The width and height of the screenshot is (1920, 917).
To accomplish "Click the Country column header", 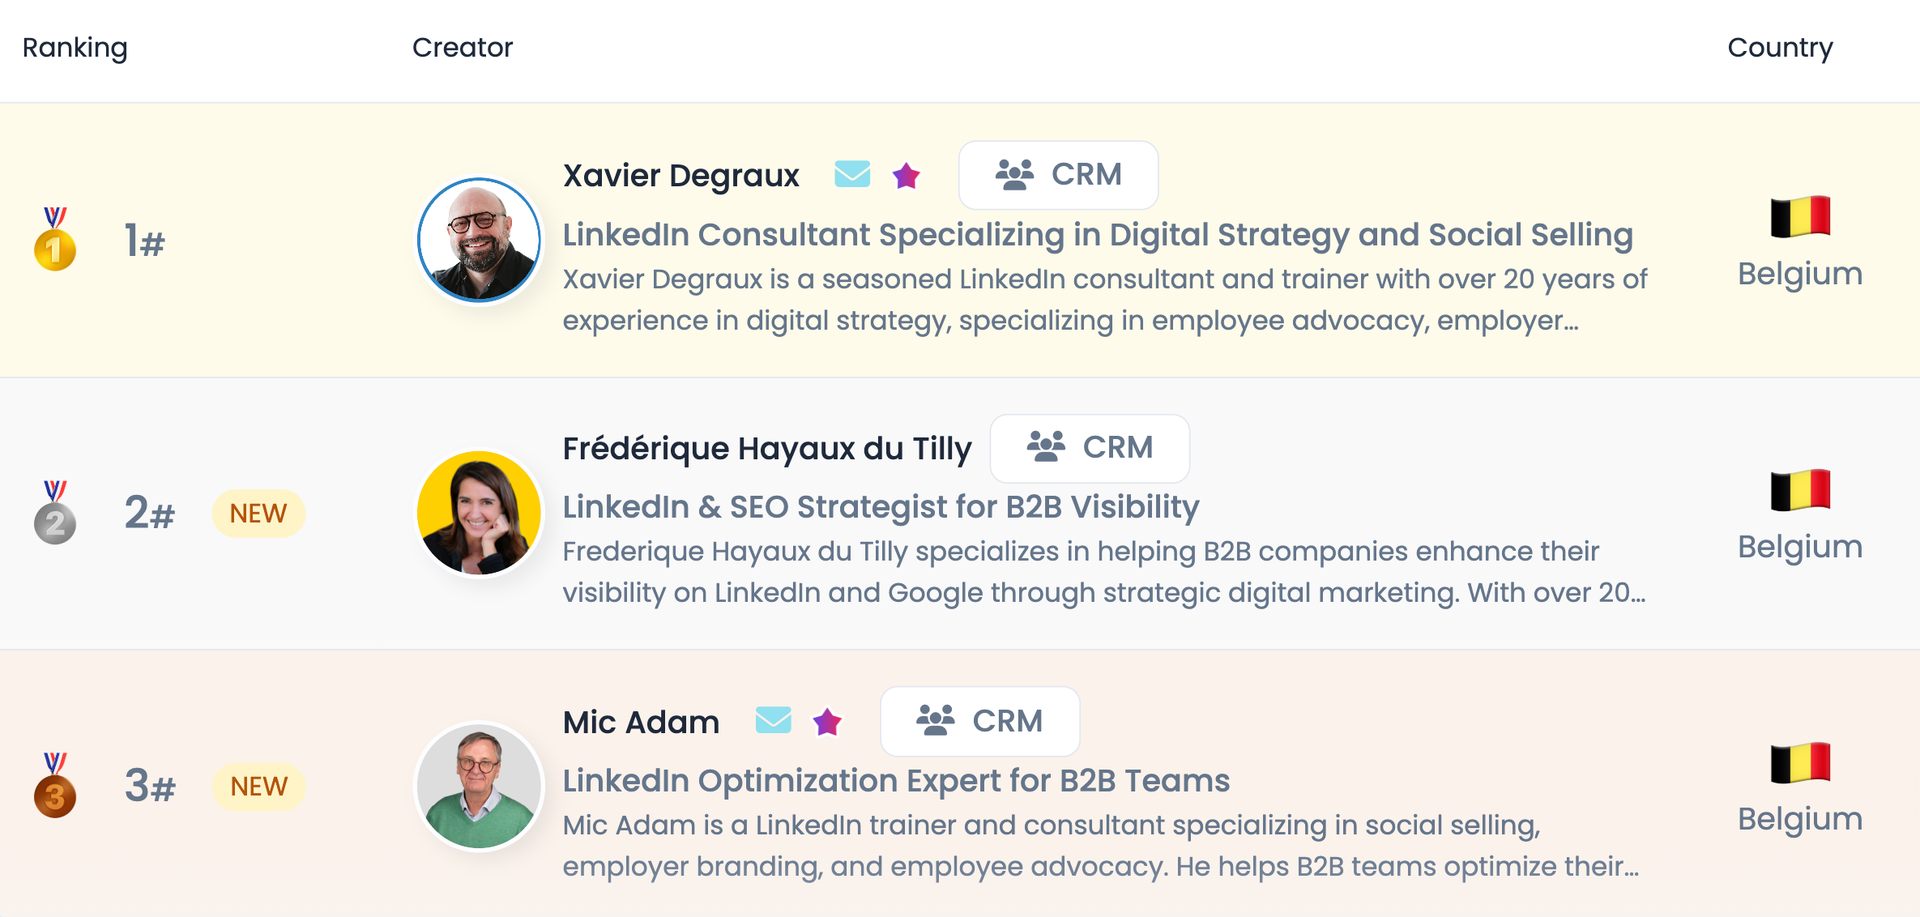I will 1780,47.
